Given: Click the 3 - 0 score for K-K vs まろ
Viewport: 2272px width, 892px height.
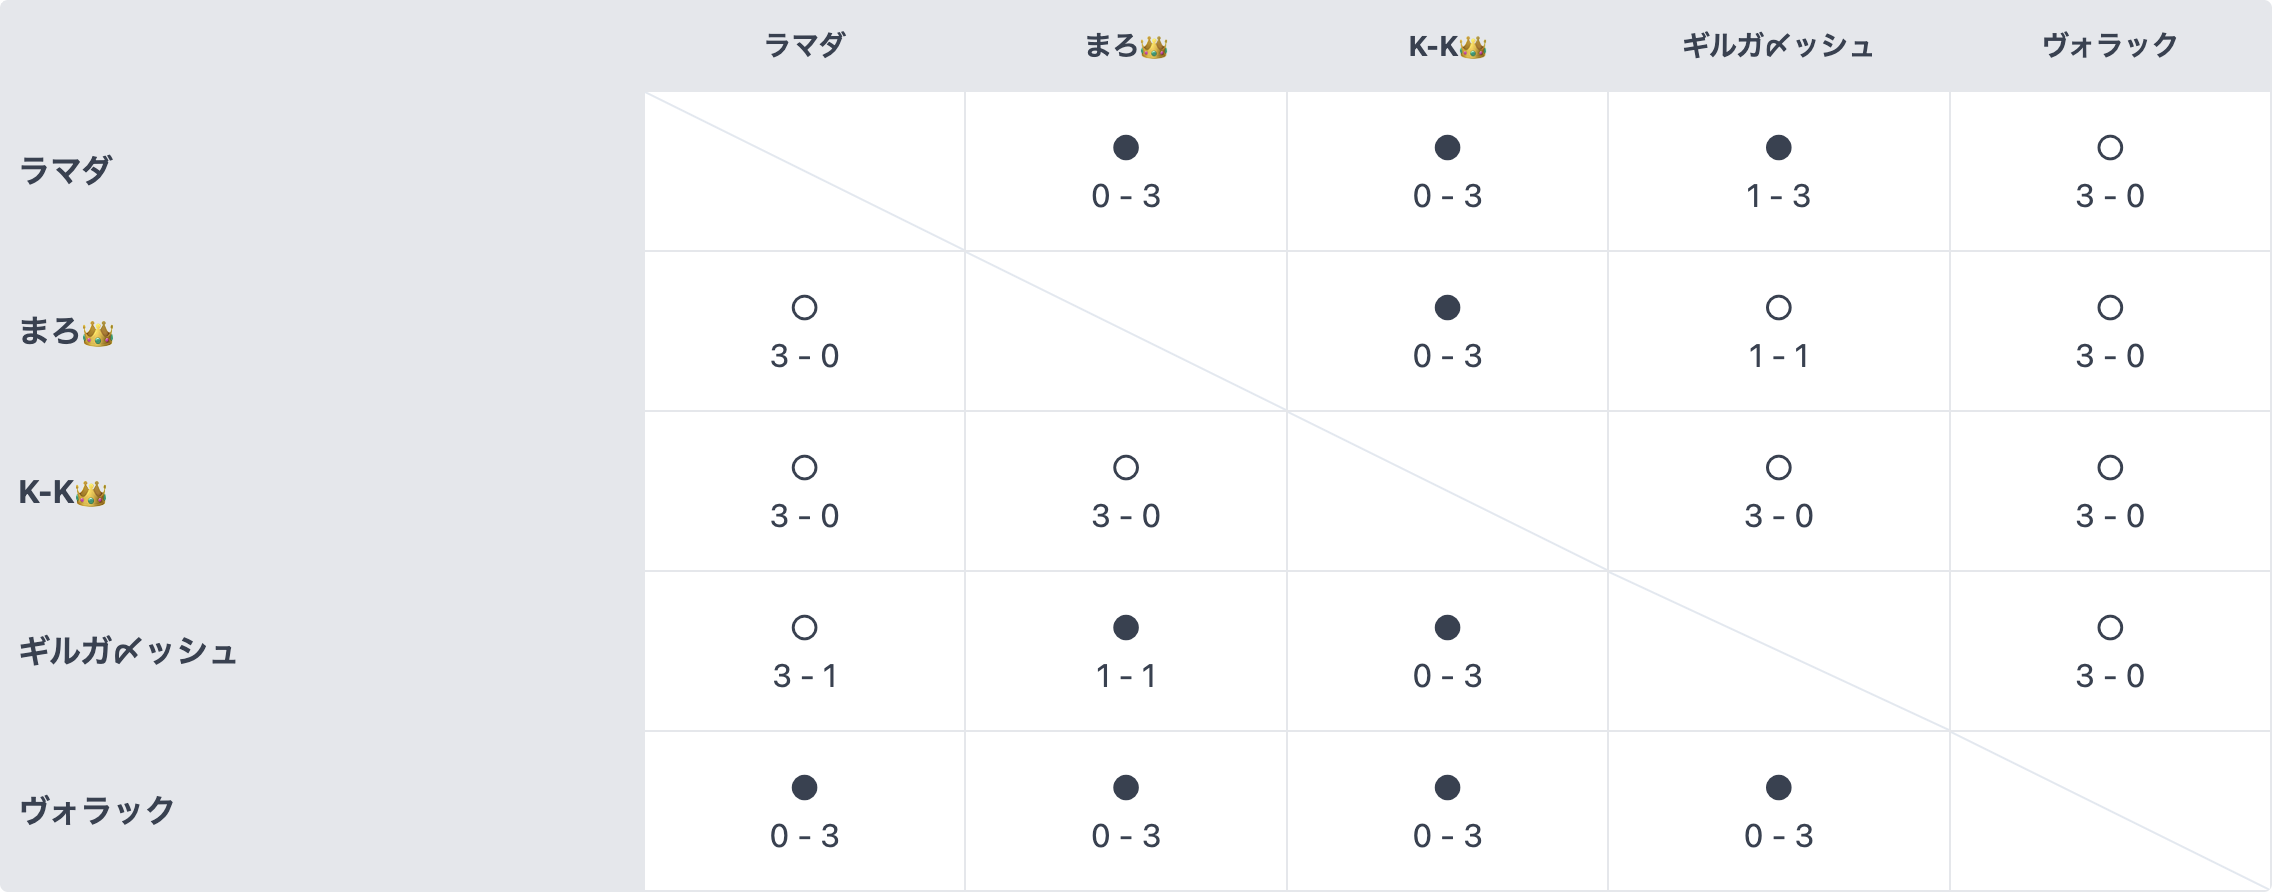Looking at the screenshot, I should (1126, 516).
